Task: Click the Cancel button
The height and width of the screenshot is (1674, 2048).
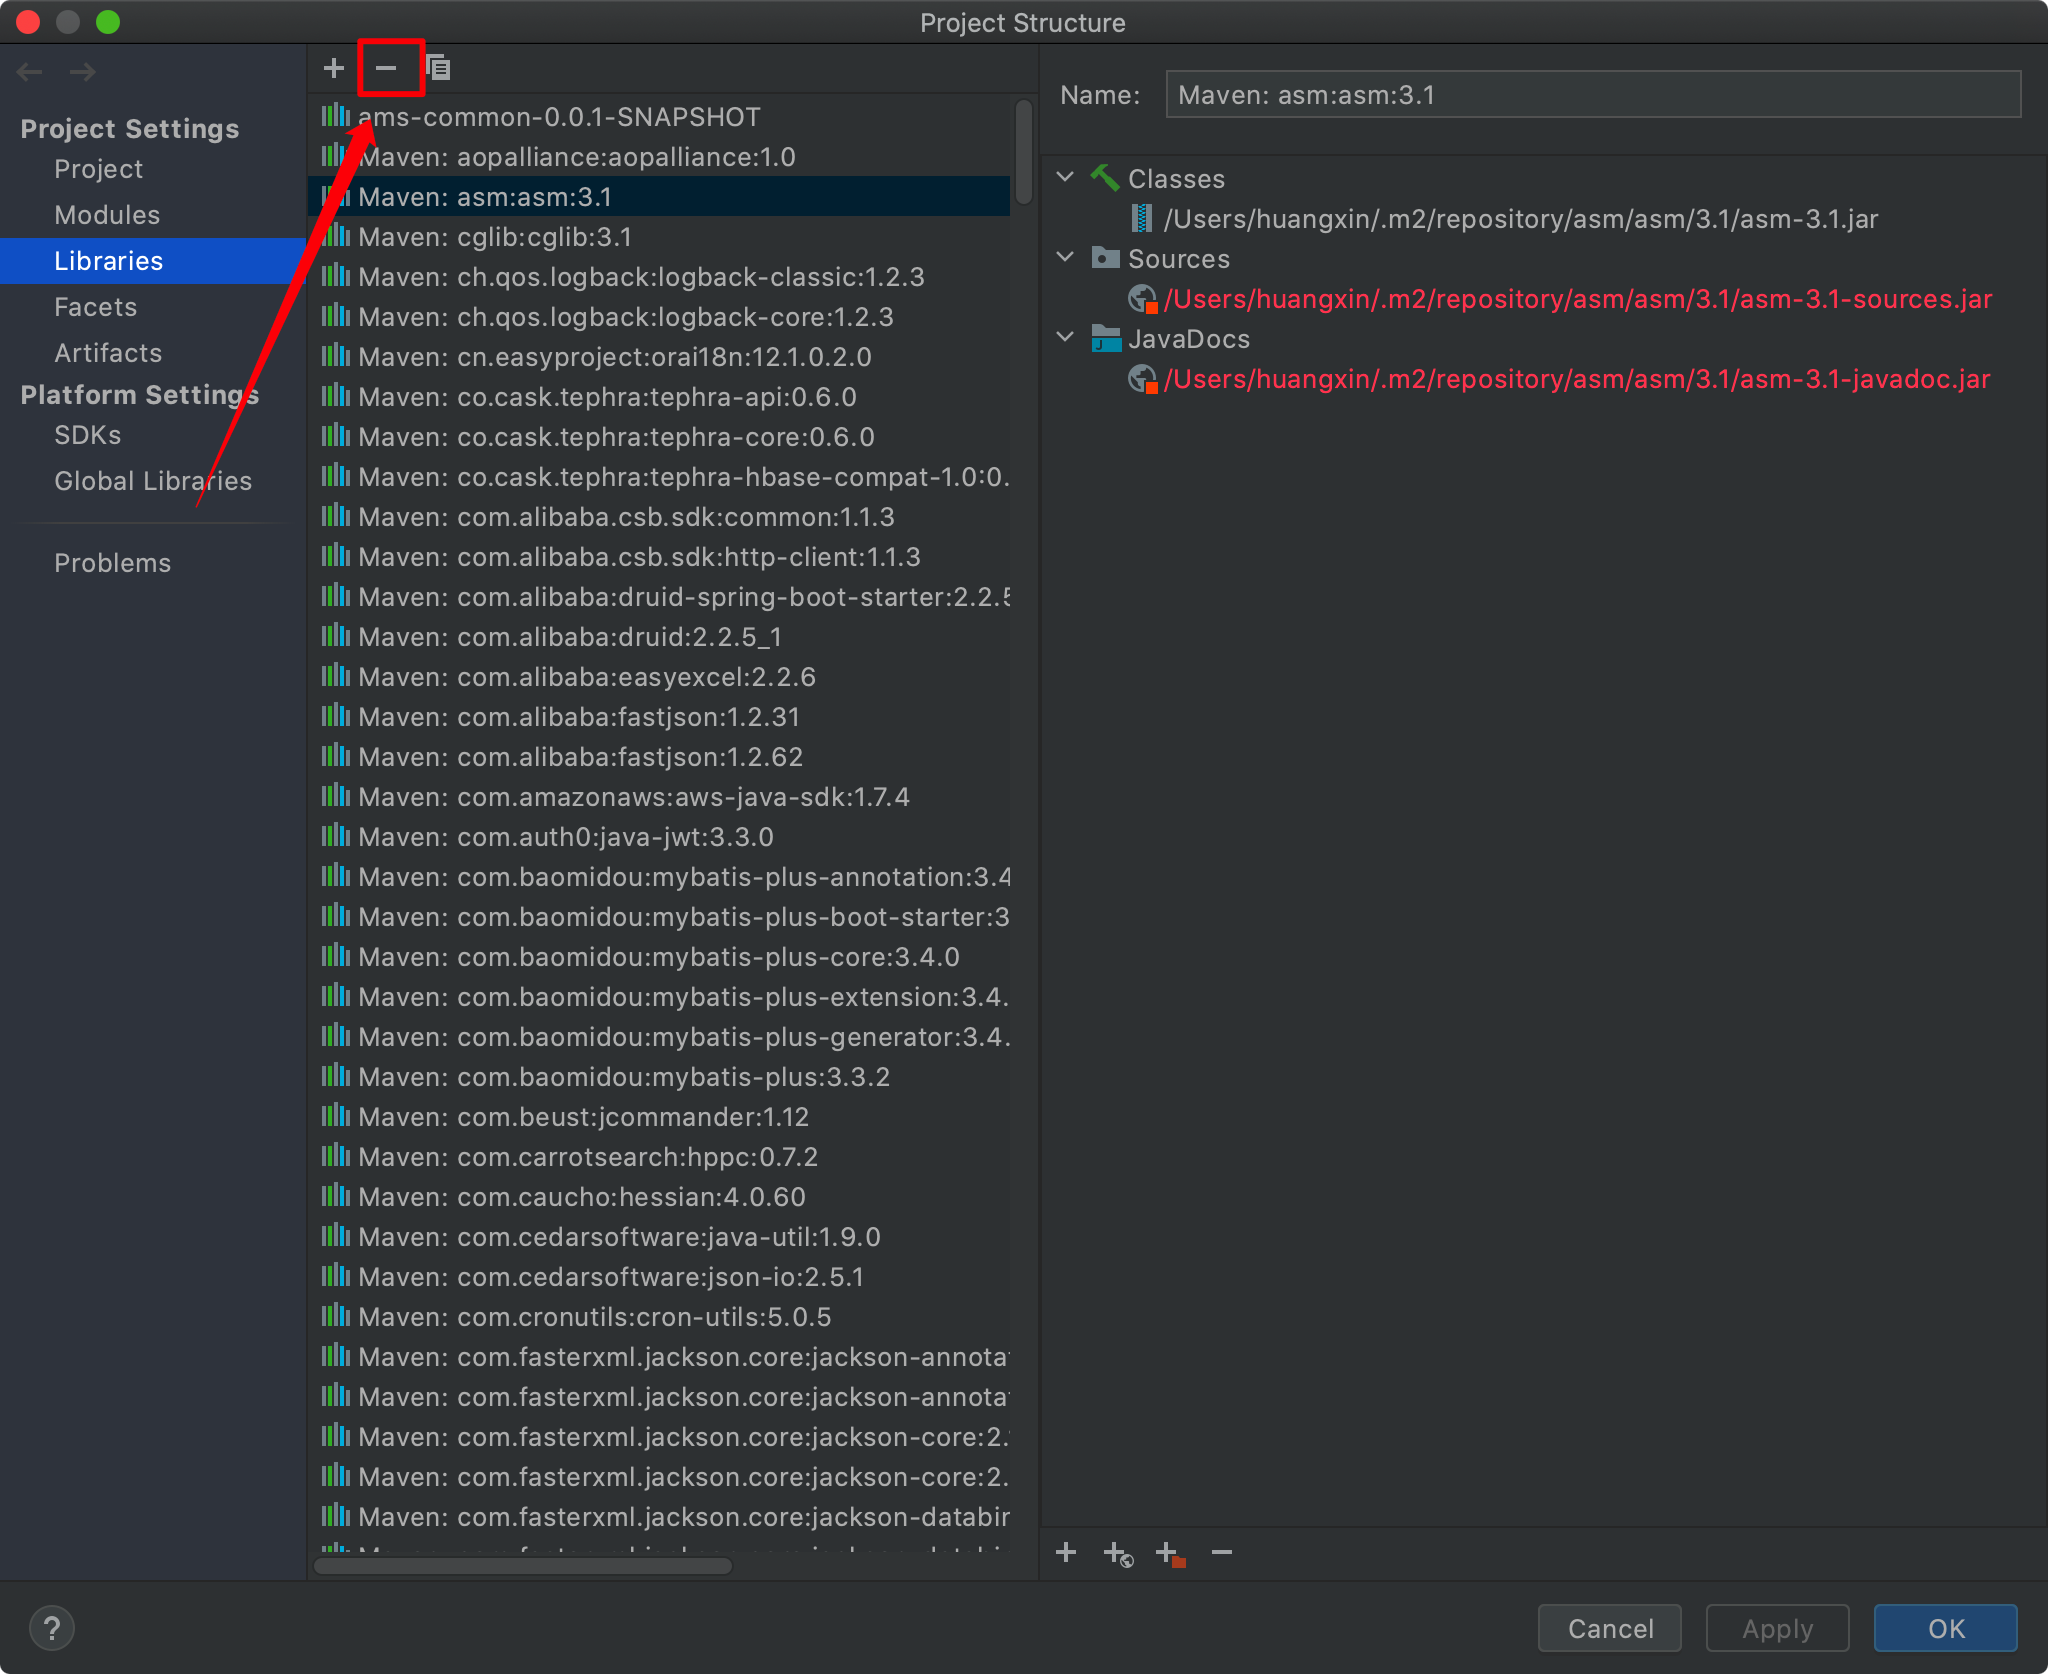Action: click(1610, 1628)
